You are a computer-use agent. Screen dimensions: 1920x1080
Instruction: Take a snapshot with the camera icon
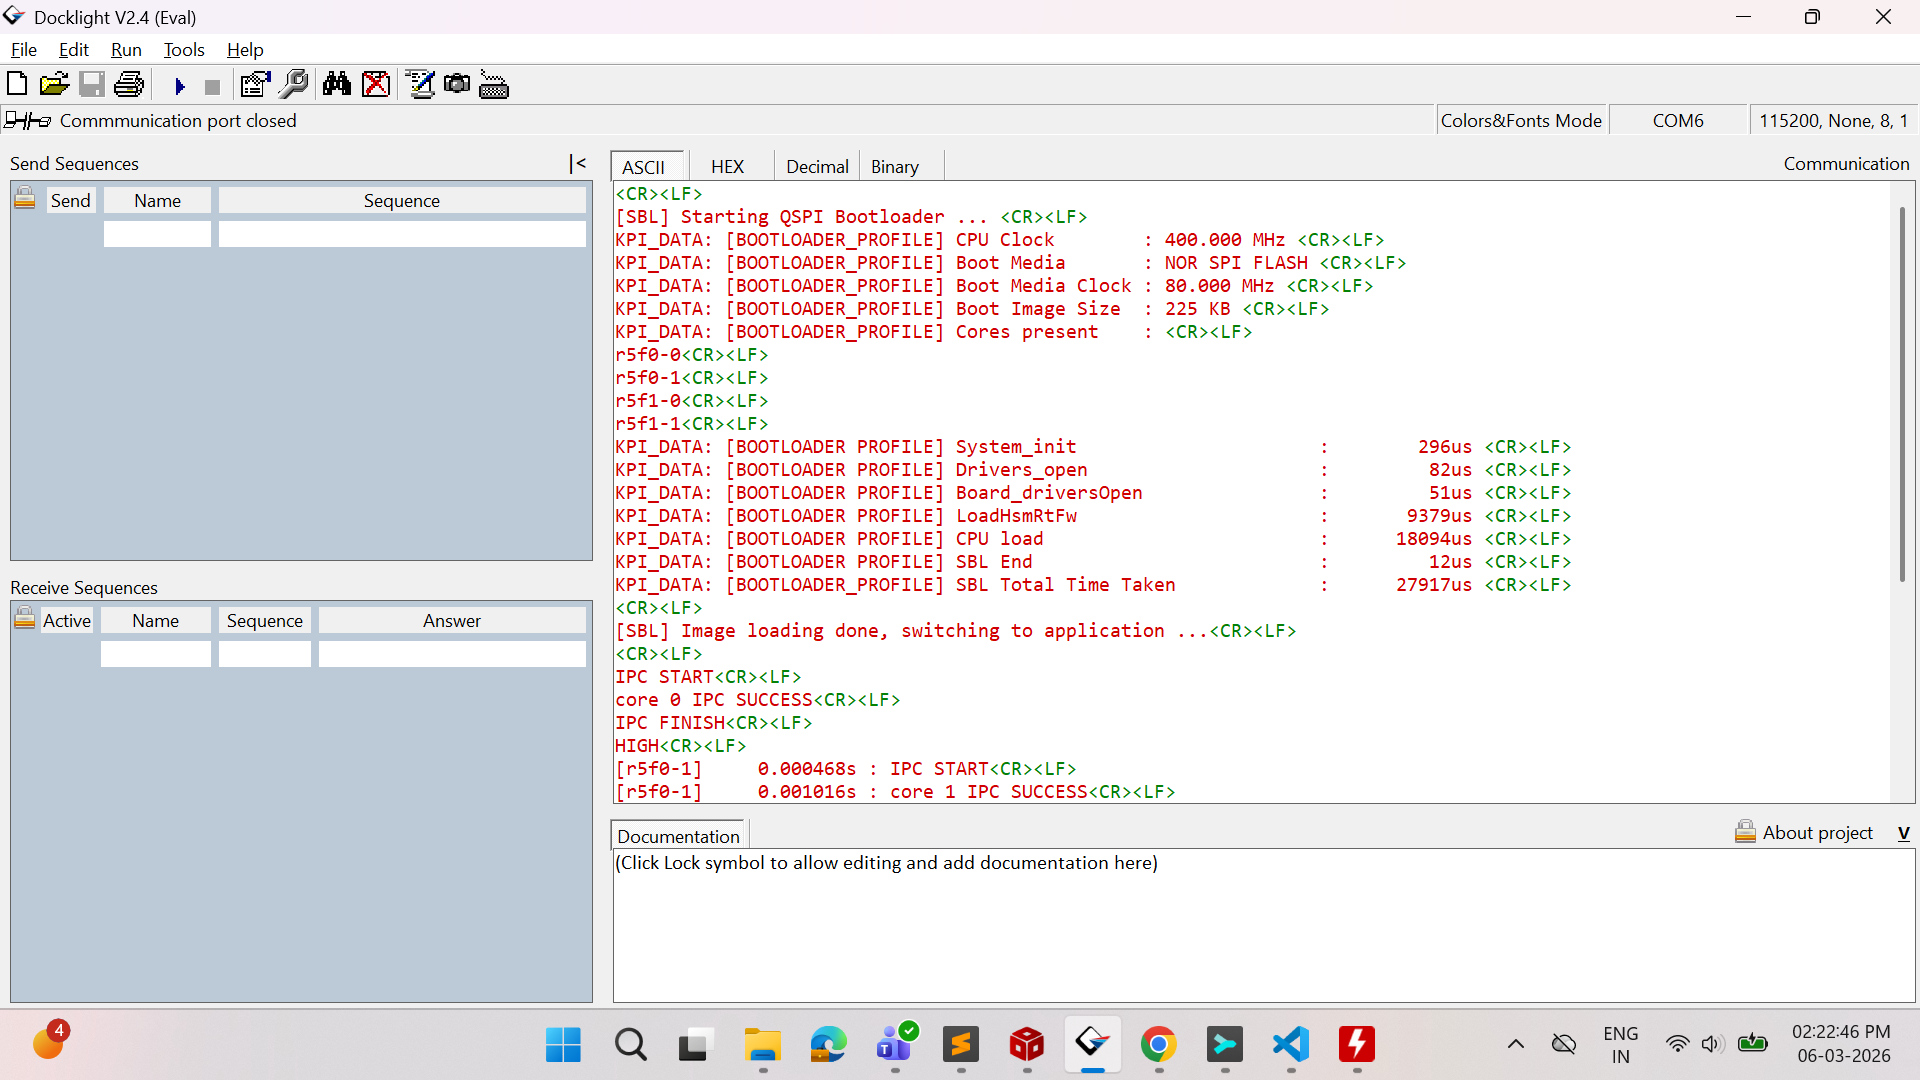[457, 84]
